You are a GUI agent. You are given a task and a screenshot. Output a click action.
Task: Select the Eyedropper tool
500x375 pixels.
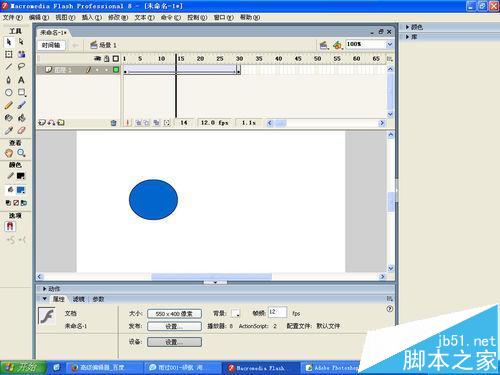(x=9, y=130)
